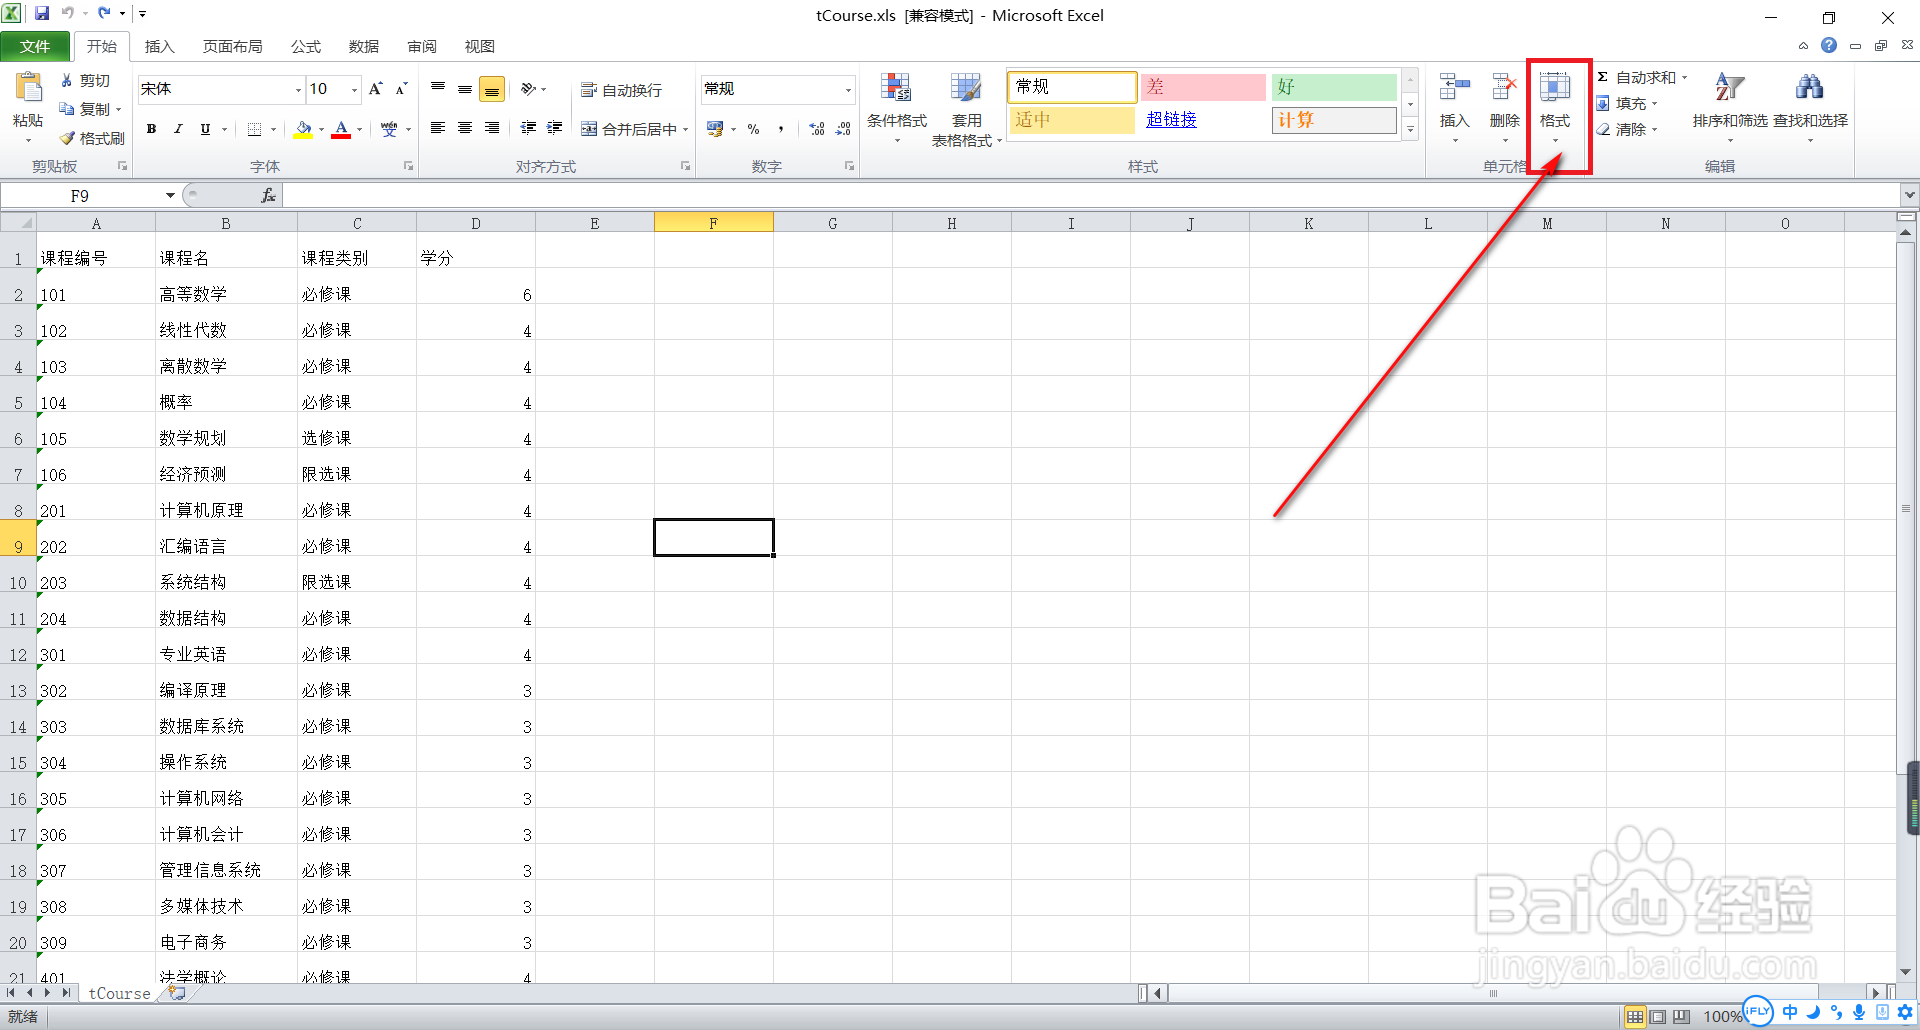This screenshot has width=1920, height=1030.
Task: Align text to top of cell
Action: pyautogui.click(x=438, y=89)
